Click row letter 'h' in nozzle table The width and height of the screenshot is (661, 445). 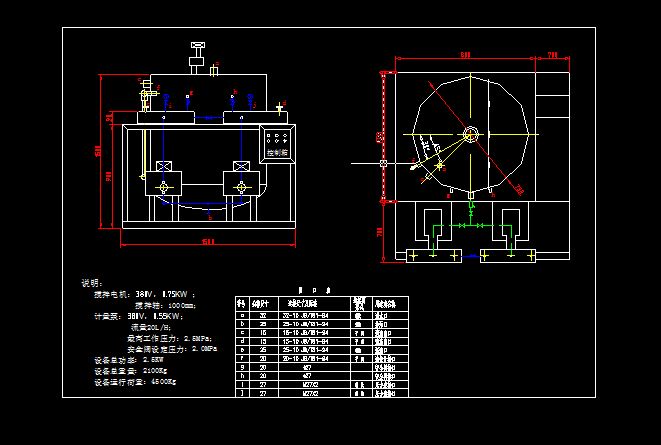pos(242,376)
